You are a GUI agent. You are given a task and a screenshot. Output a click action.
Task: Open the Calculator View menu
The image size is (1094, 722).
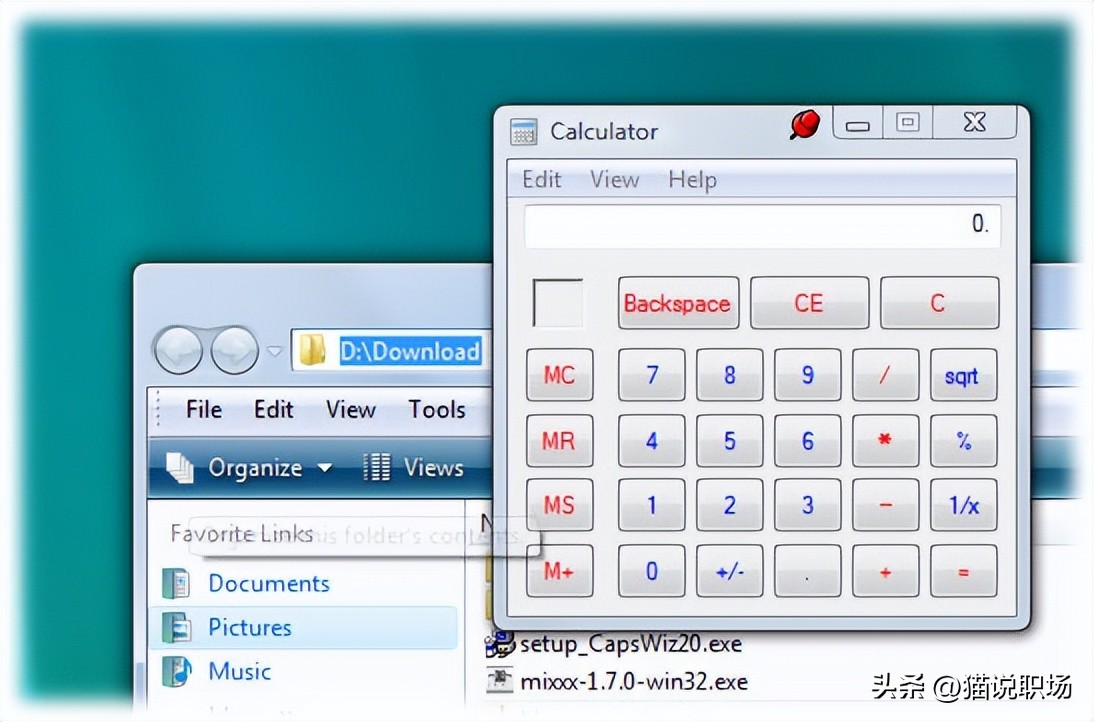[614, 180]
